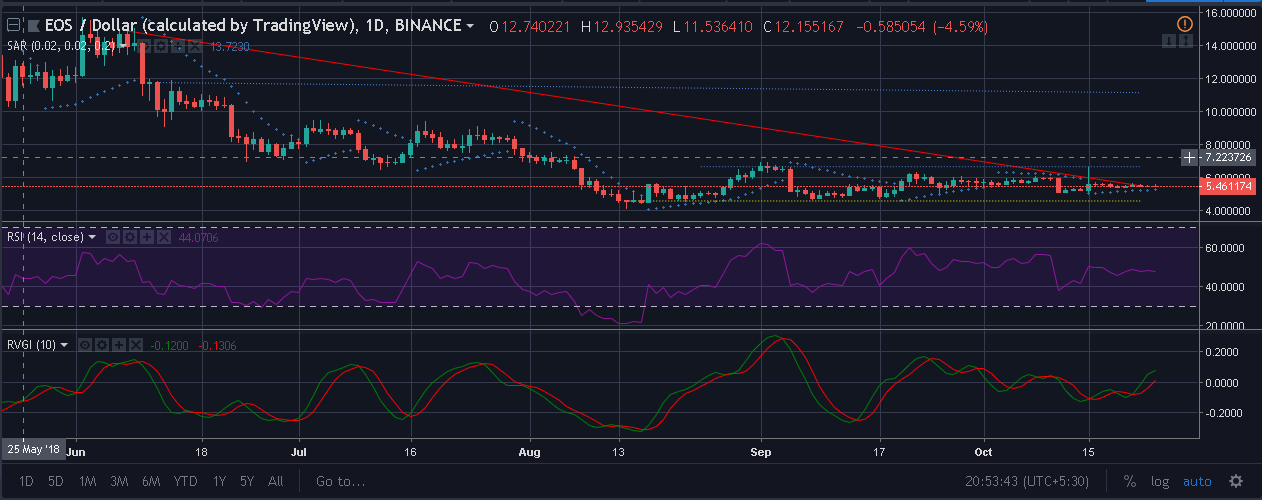Screen dimensions: 1262x500
Task: Click the Sep label on time axis
Action: [762, 450]
